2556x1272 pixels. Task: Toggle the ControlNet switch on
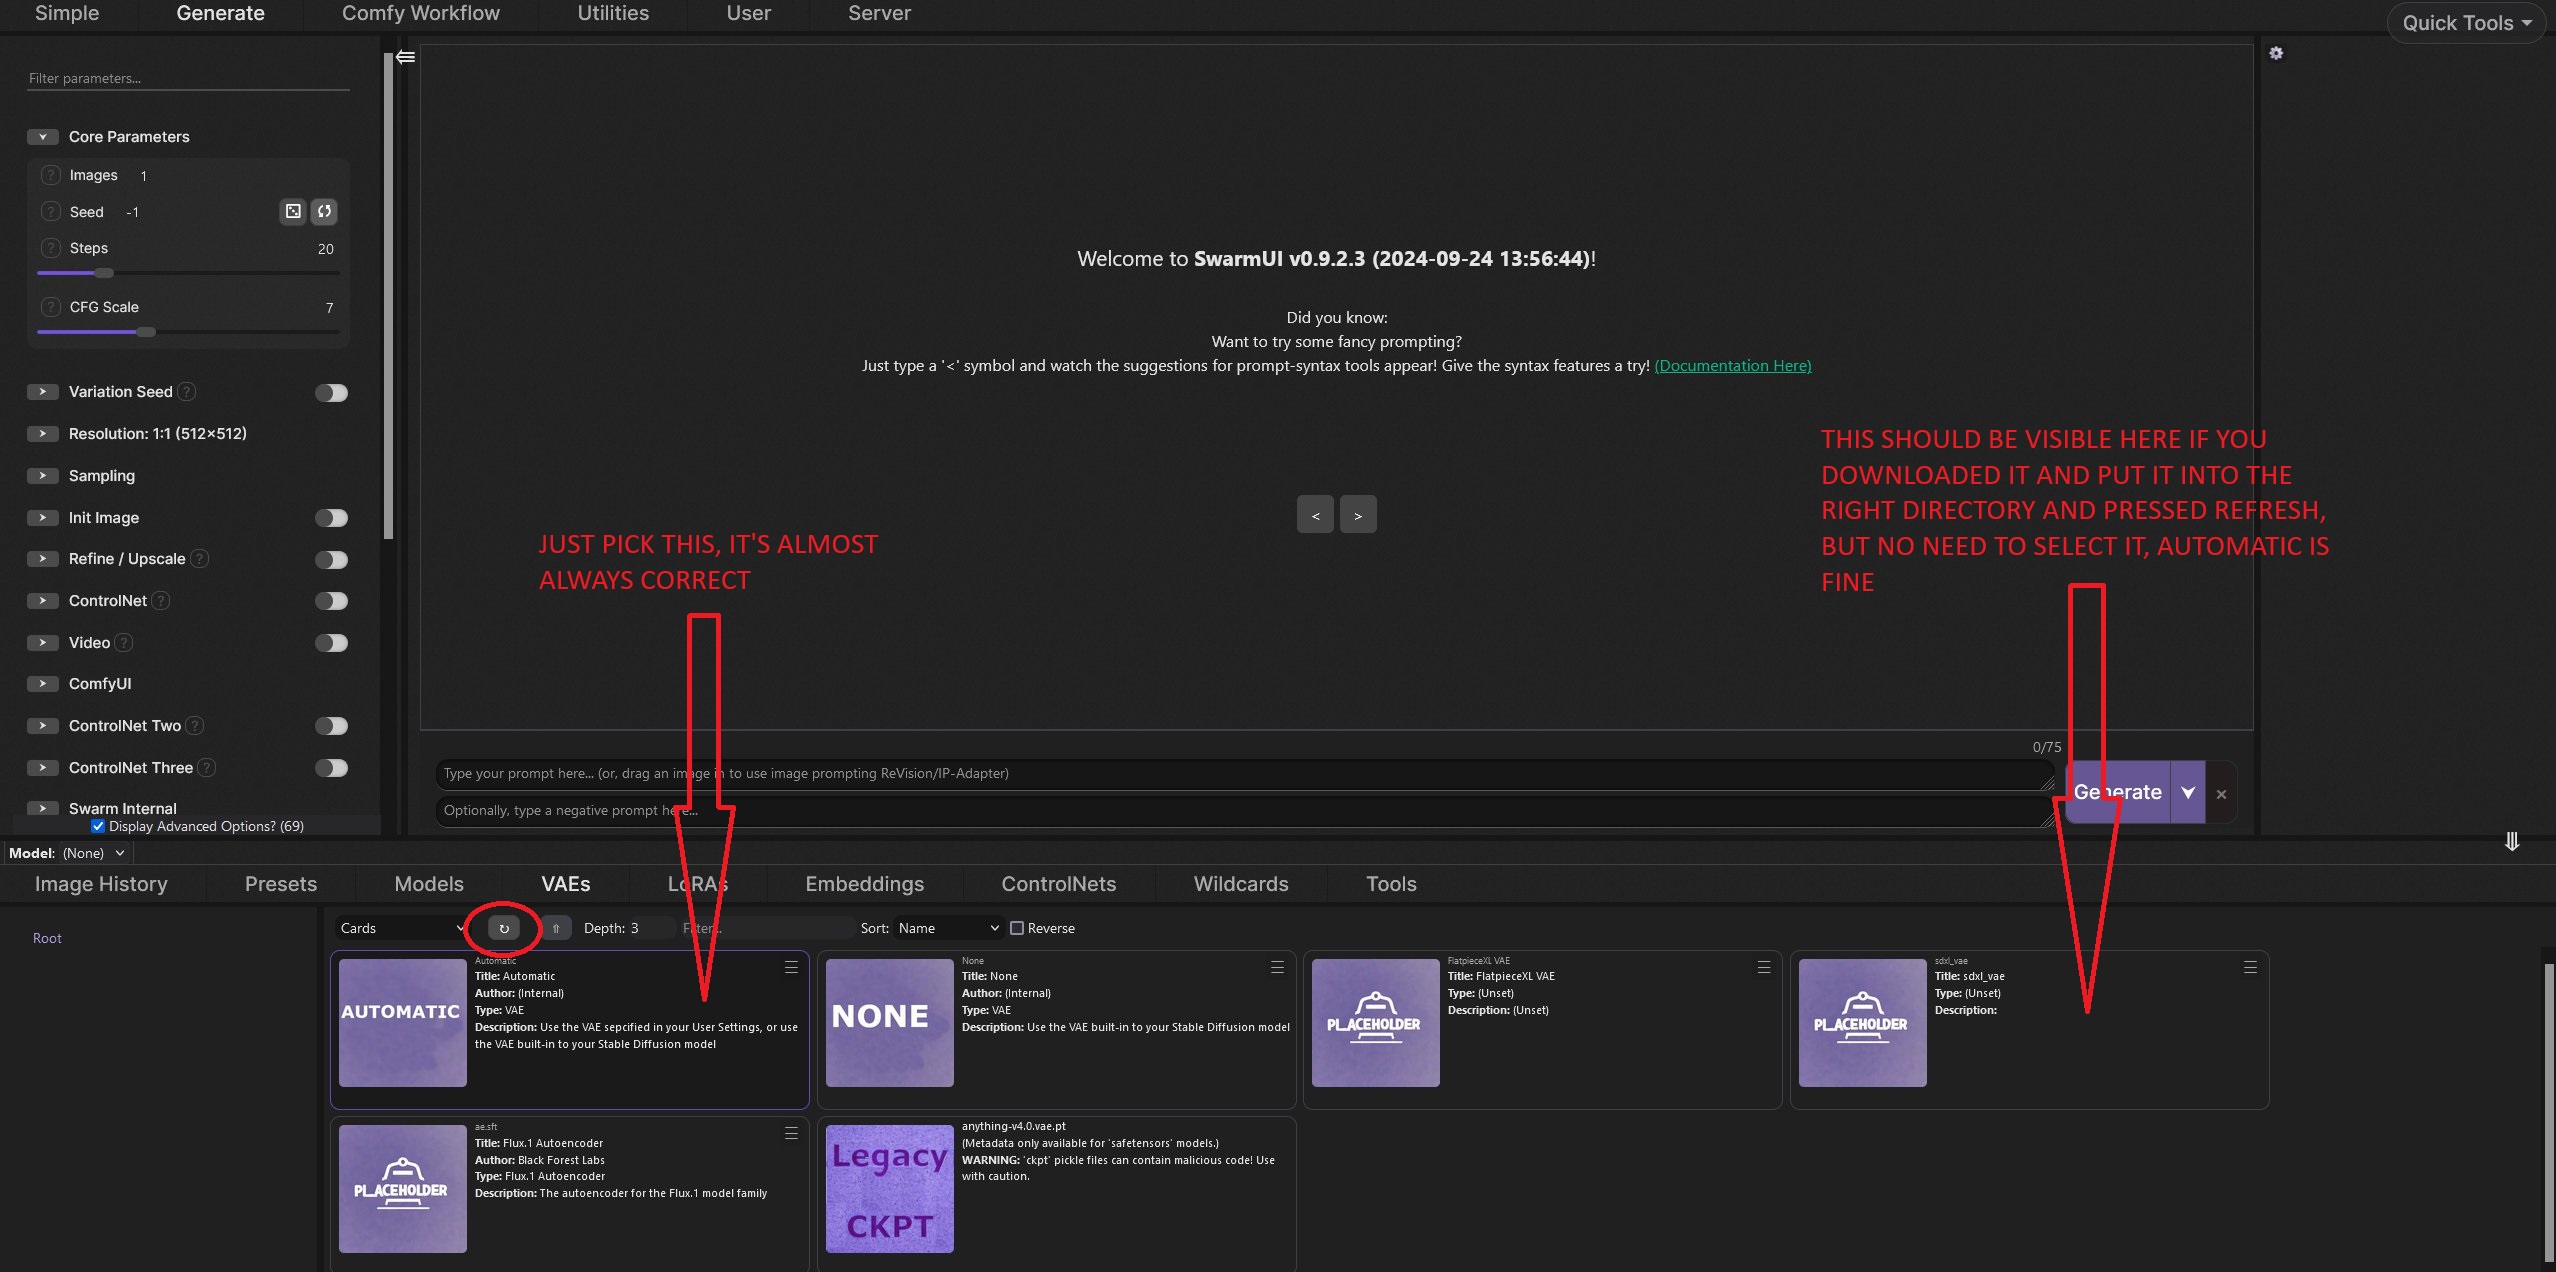(x=331, y=601)
